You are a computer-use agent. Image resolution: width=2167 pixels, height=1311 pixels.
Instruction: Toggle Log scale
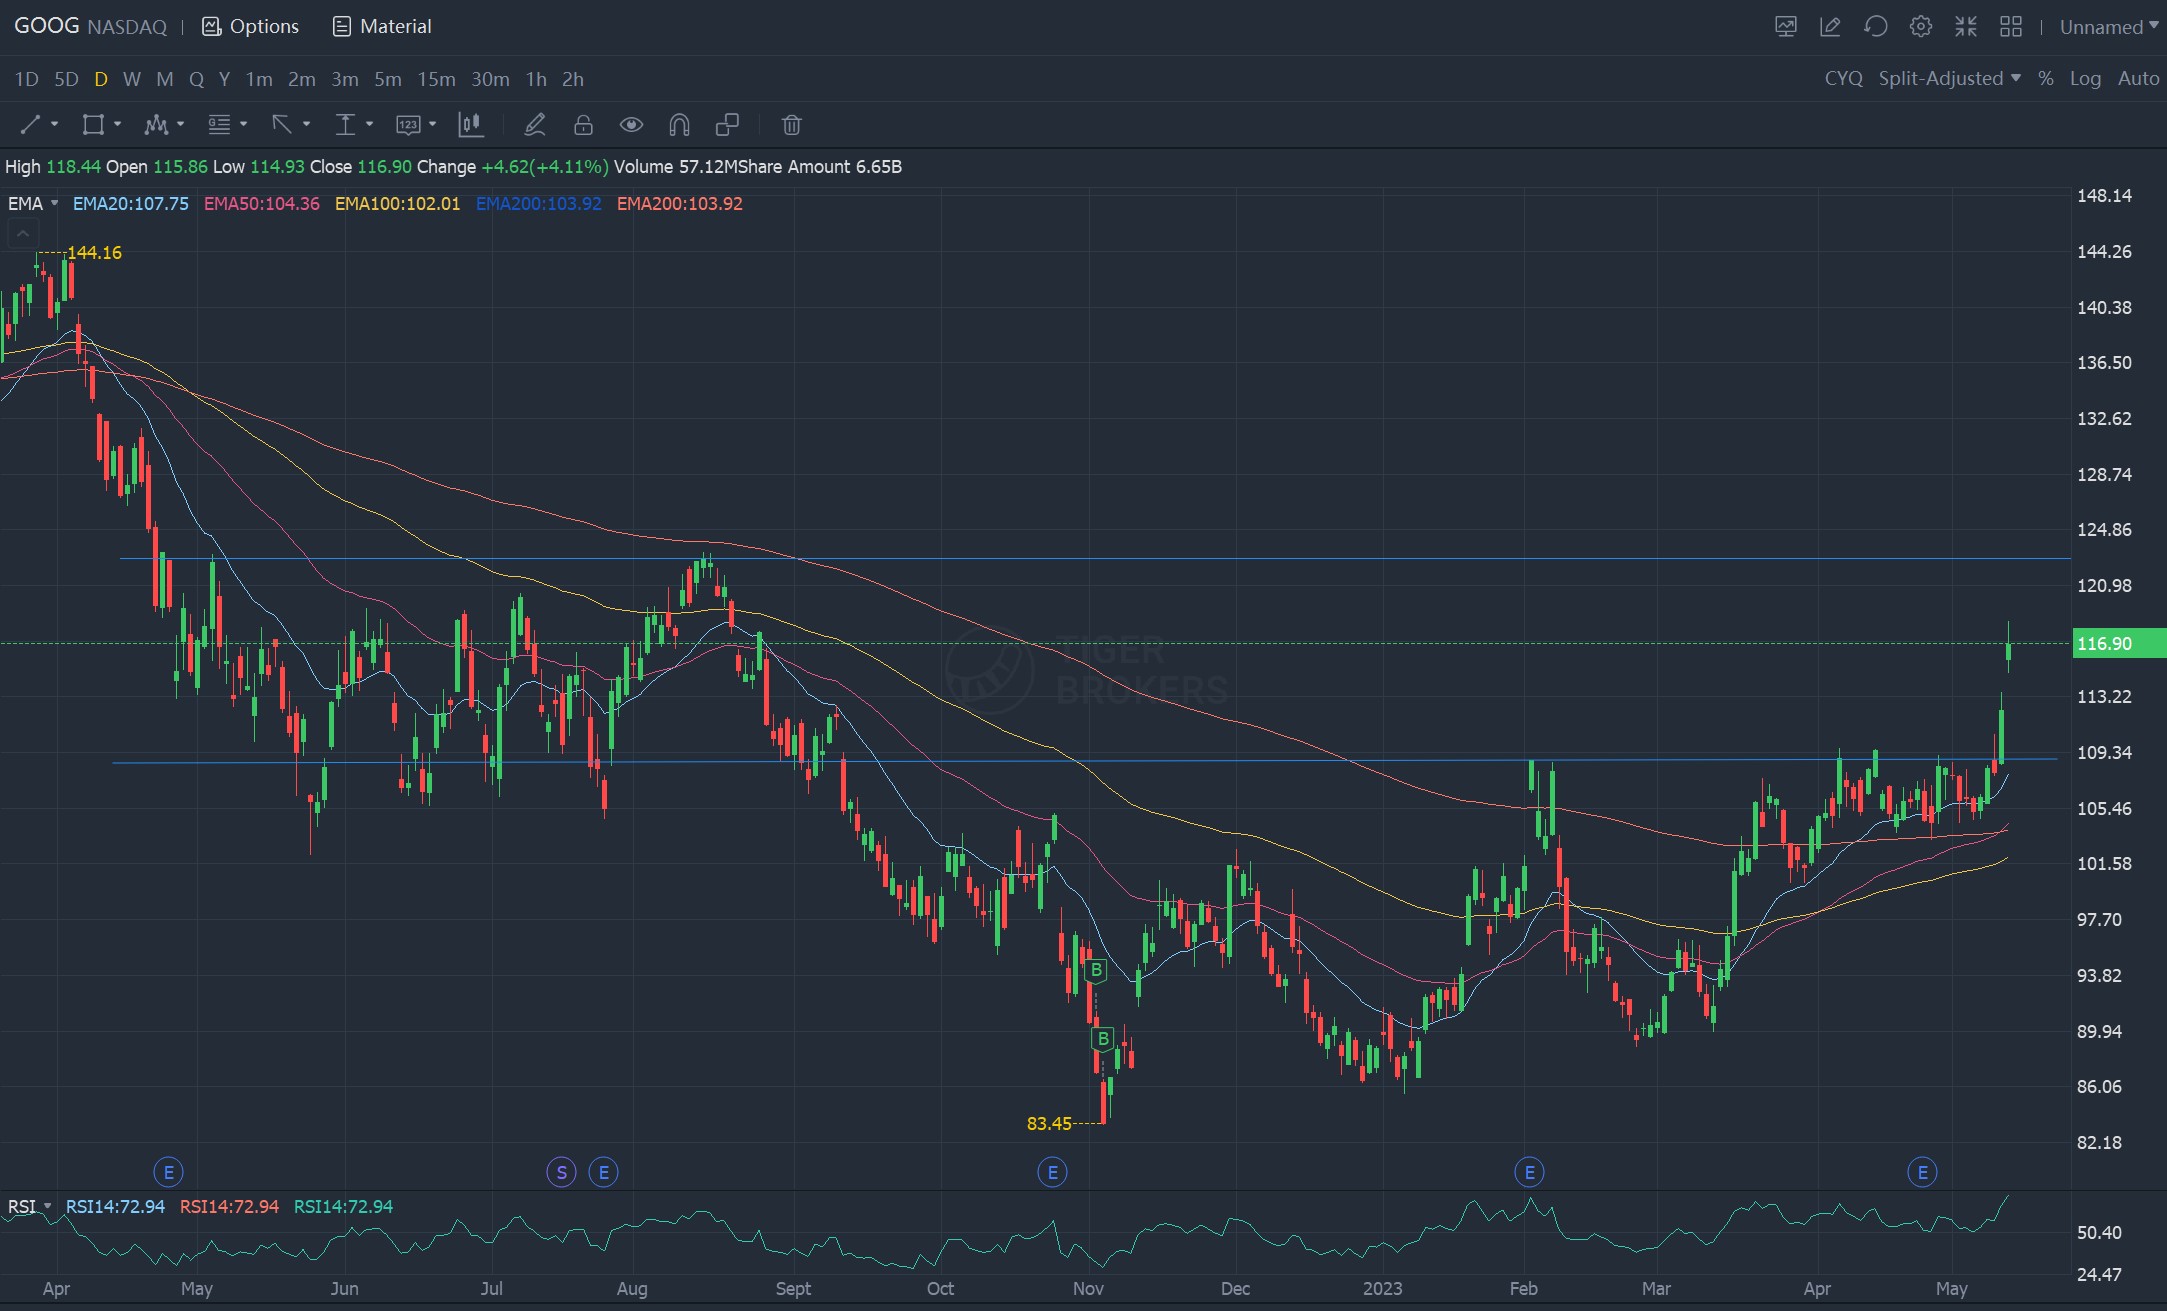tap(2085, 78)
